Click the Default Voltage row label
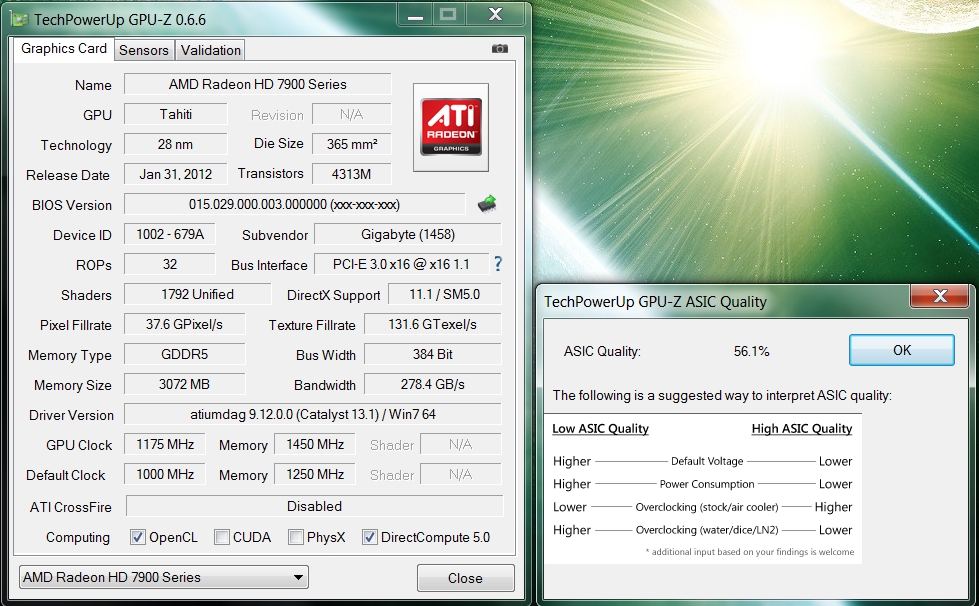 [707, 461]
